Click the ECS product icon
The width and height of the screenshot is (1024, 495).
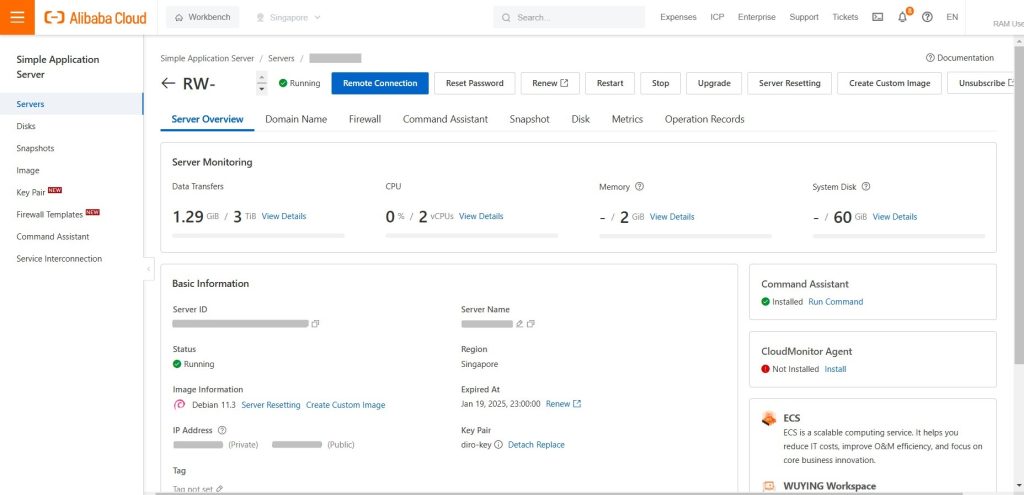pyautogui.click(x=769, y=419)
